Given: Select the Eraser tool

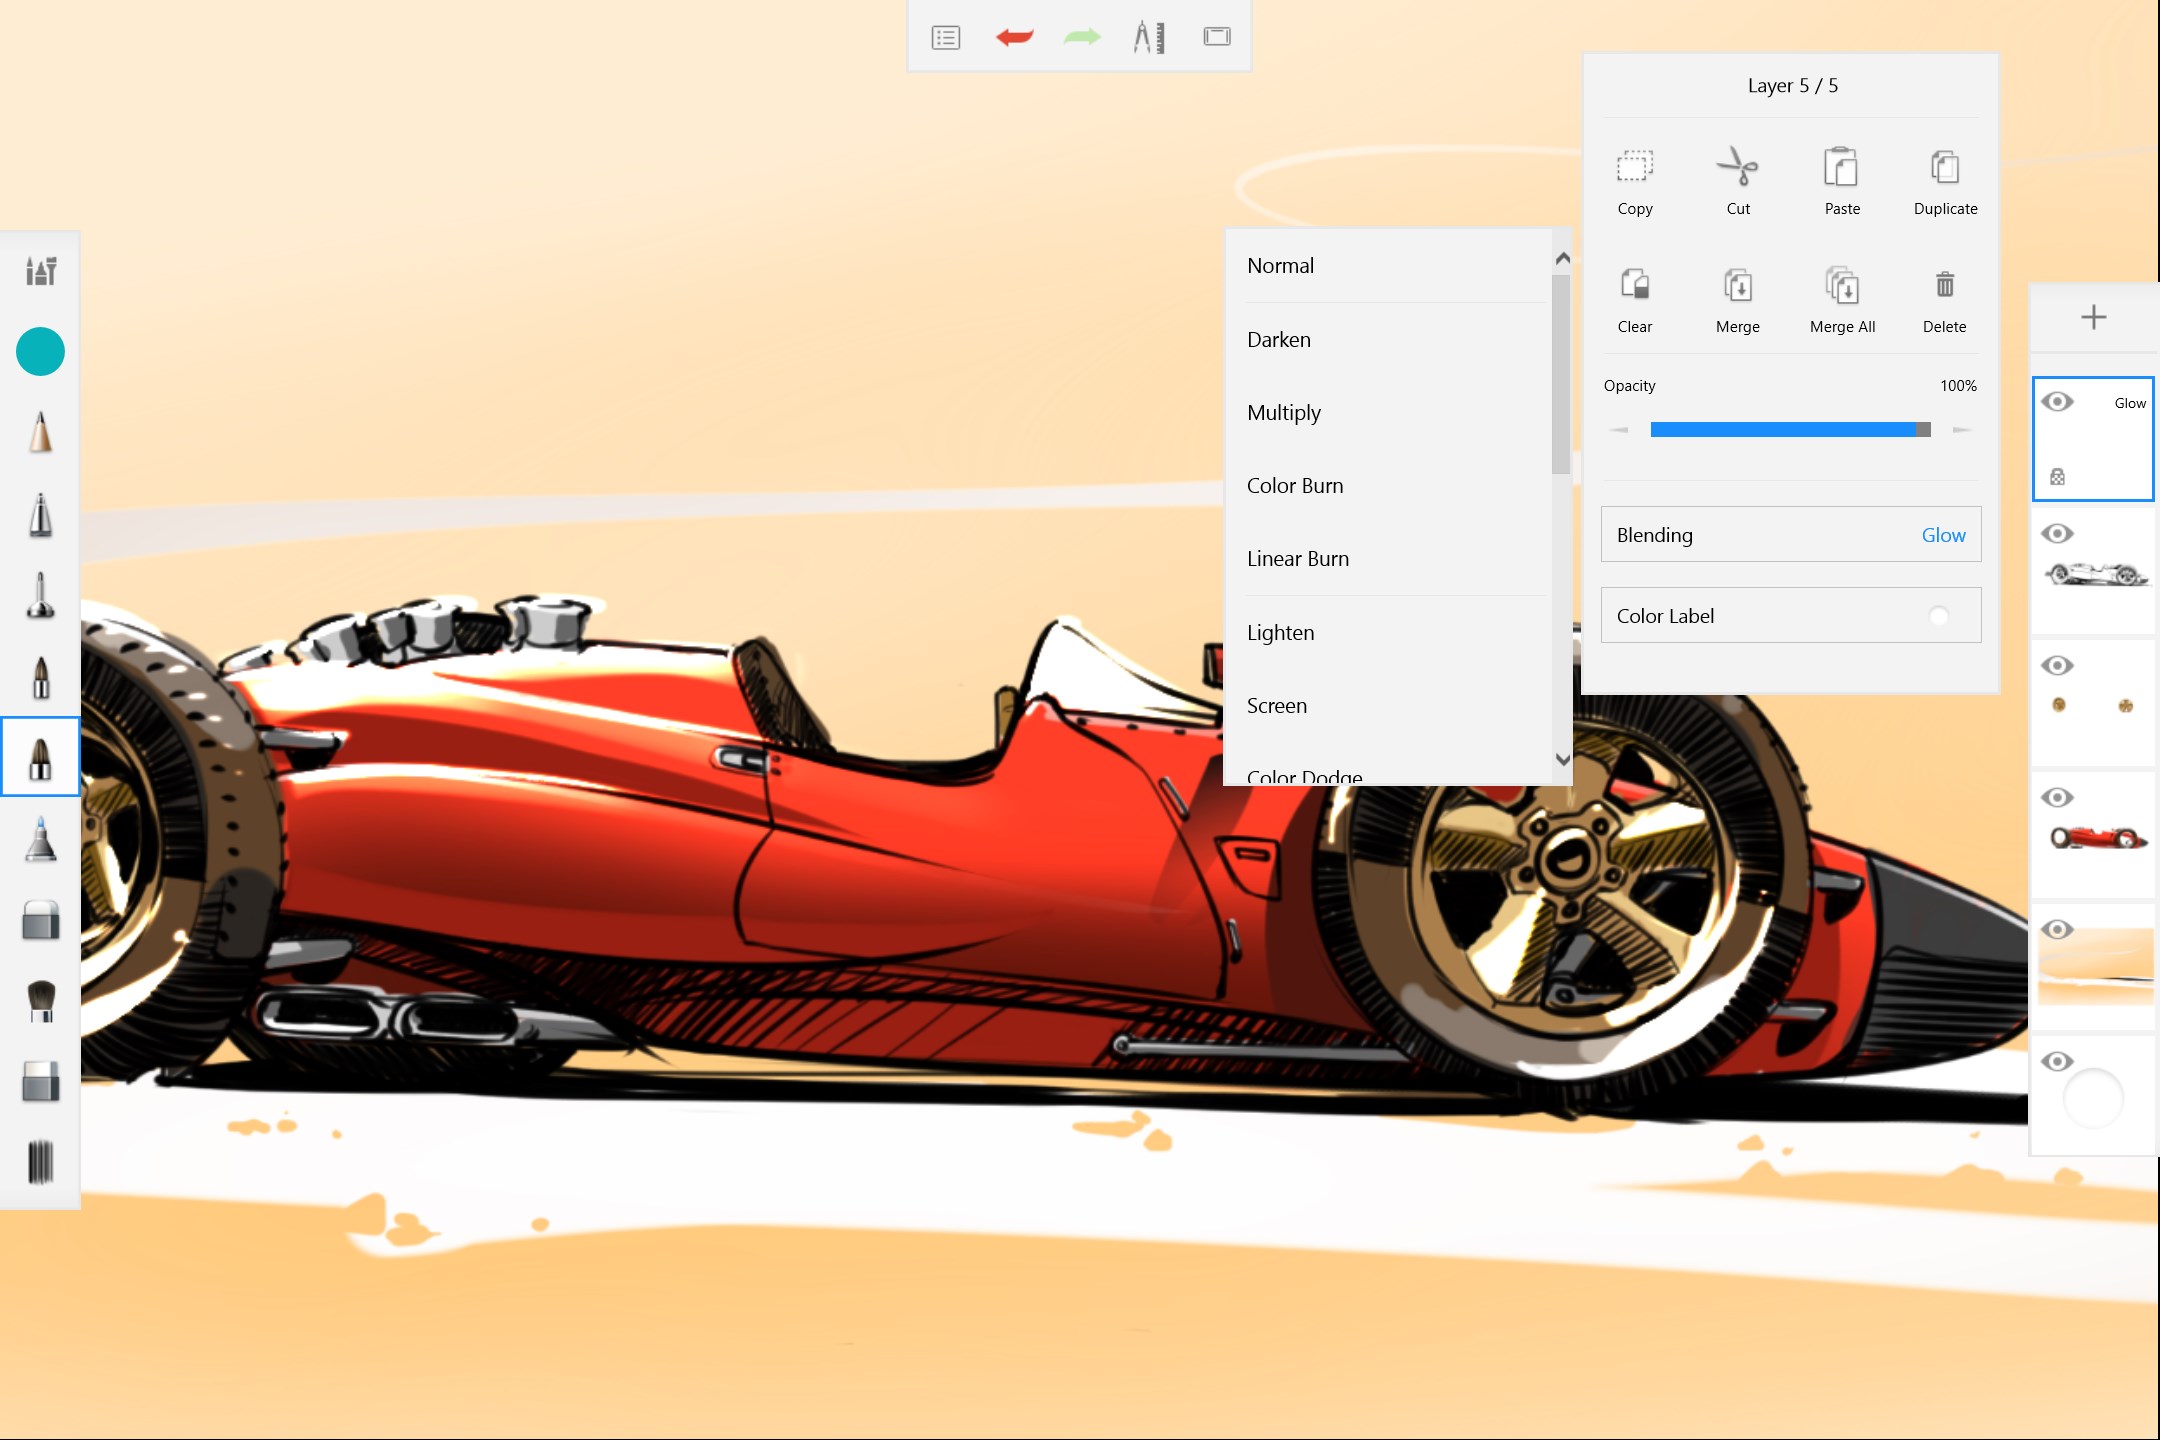Looking at the screenshot, I should [40, 919].
